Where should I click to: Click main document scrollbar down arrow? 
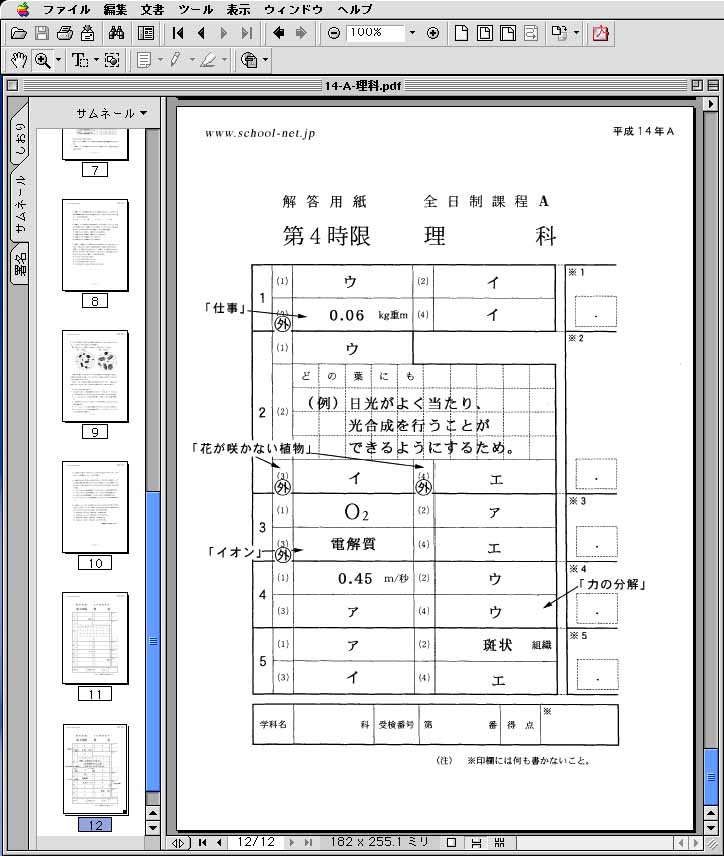[x=710, y=828]
